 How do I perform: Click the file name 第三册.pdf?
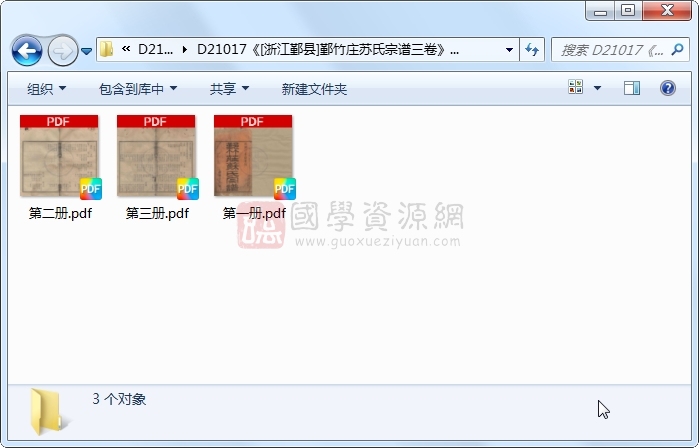coord(157,214)
